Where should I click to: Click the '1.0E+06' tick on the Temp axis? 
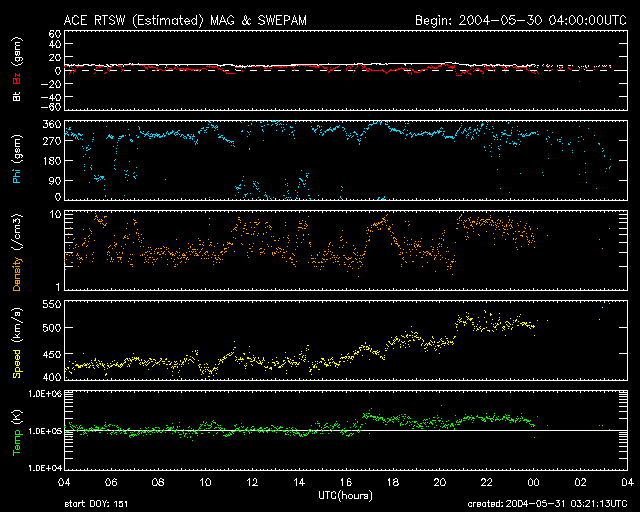pos(45,394)
